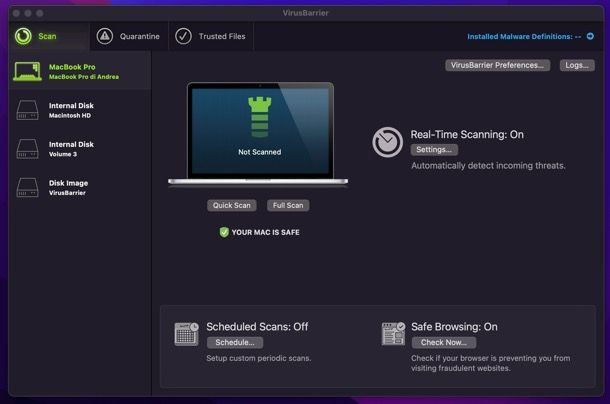Click the VirusBarrier window title
The image size is (610, 404).
(x=305, y=13)
